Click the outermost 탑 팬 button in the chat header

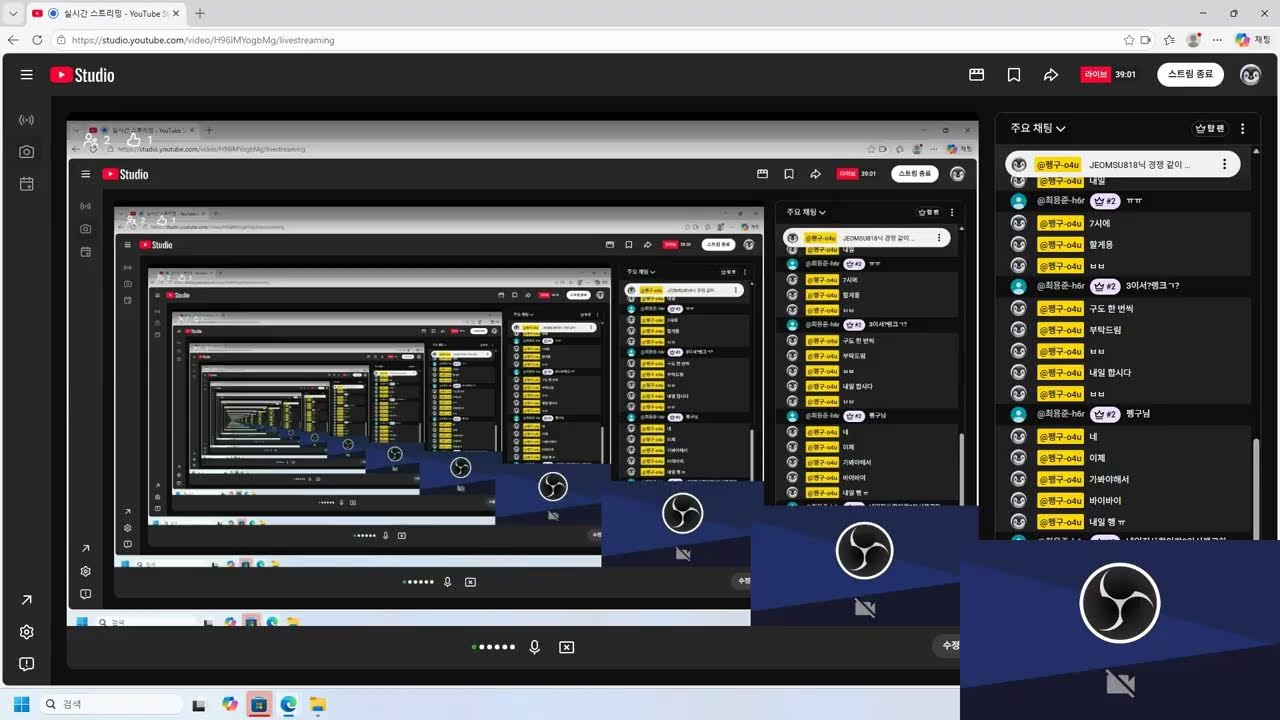(x=1210, y=129)
